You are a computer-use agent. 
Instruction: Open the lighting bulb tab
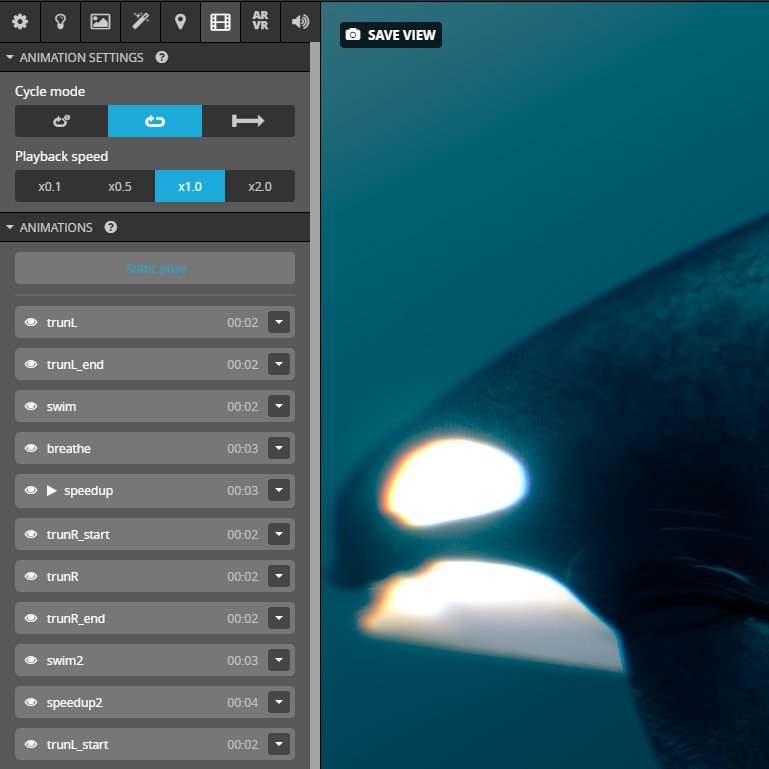pos(60,21)
